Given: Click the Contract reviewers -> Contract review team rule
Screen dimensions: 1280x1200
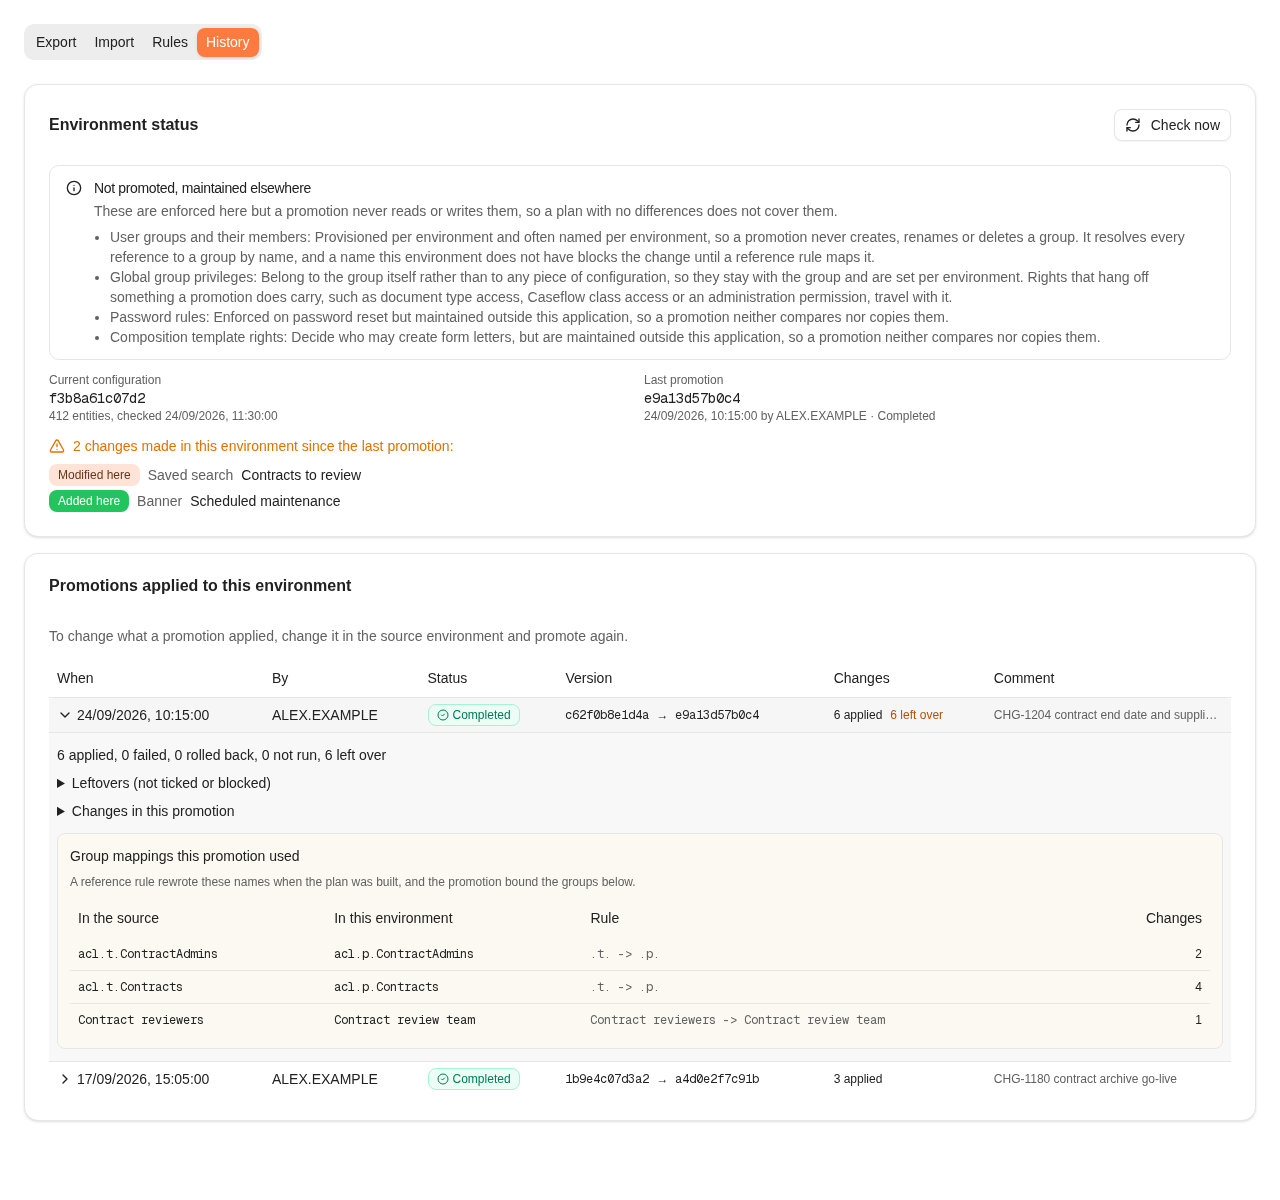Looking at the screenshot, I should click(x=738, y=1020).
